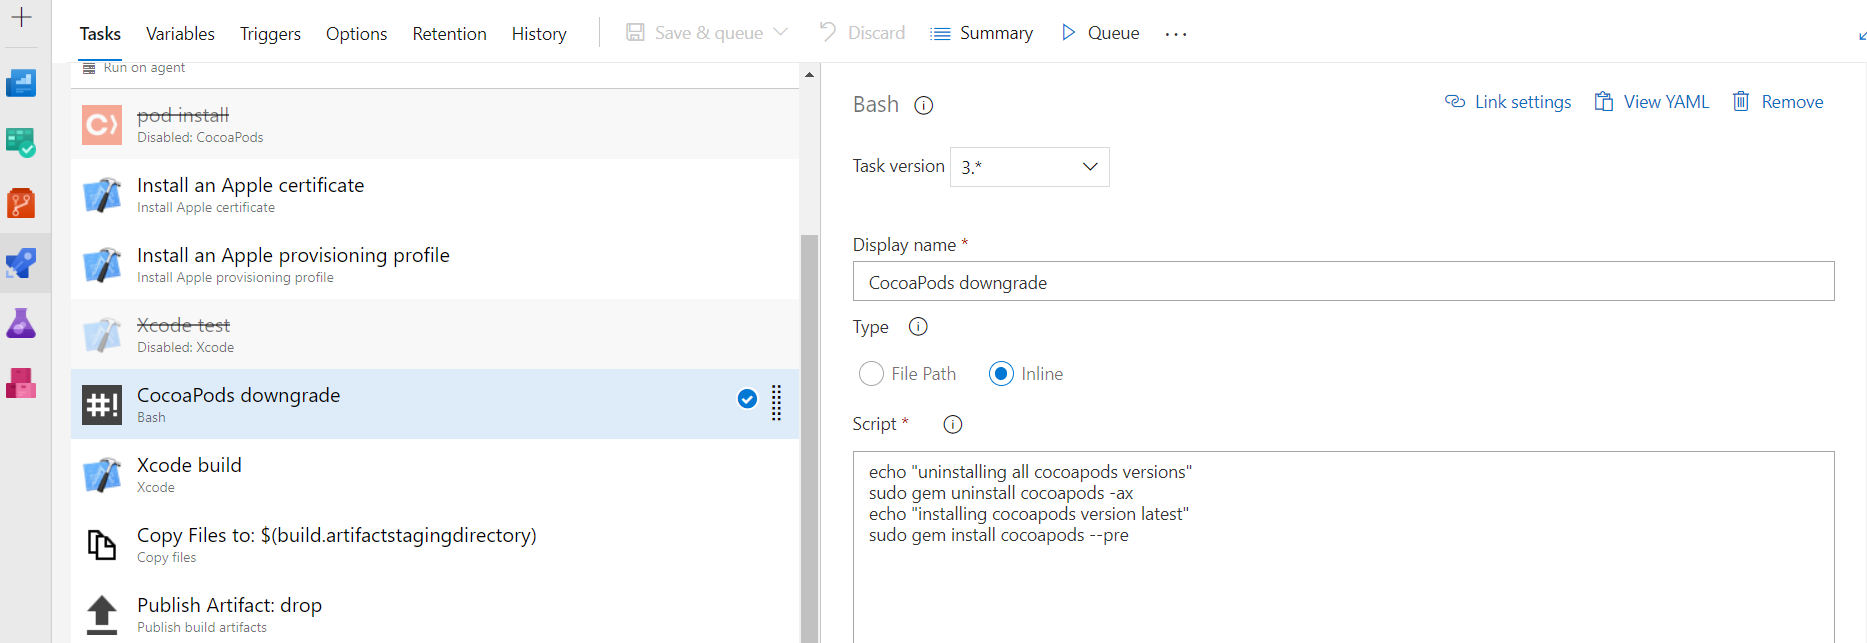Open Azure Boards from the sidebar

point(21,144)
